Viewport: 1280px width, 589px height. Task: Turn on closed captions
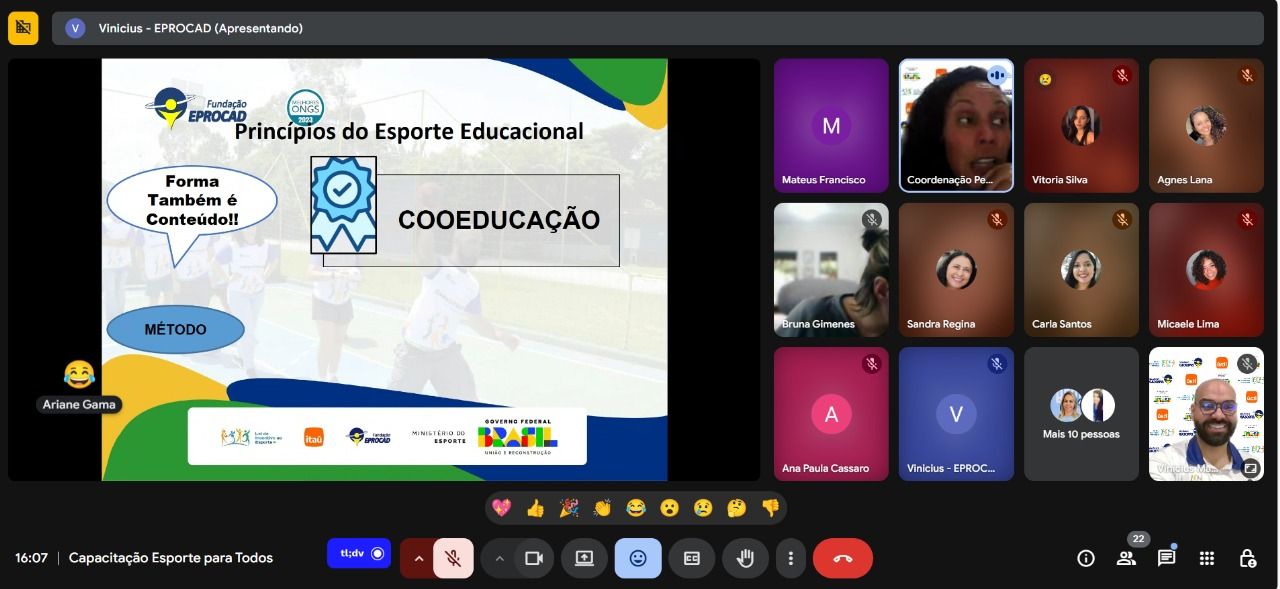(x=691, y=558)
